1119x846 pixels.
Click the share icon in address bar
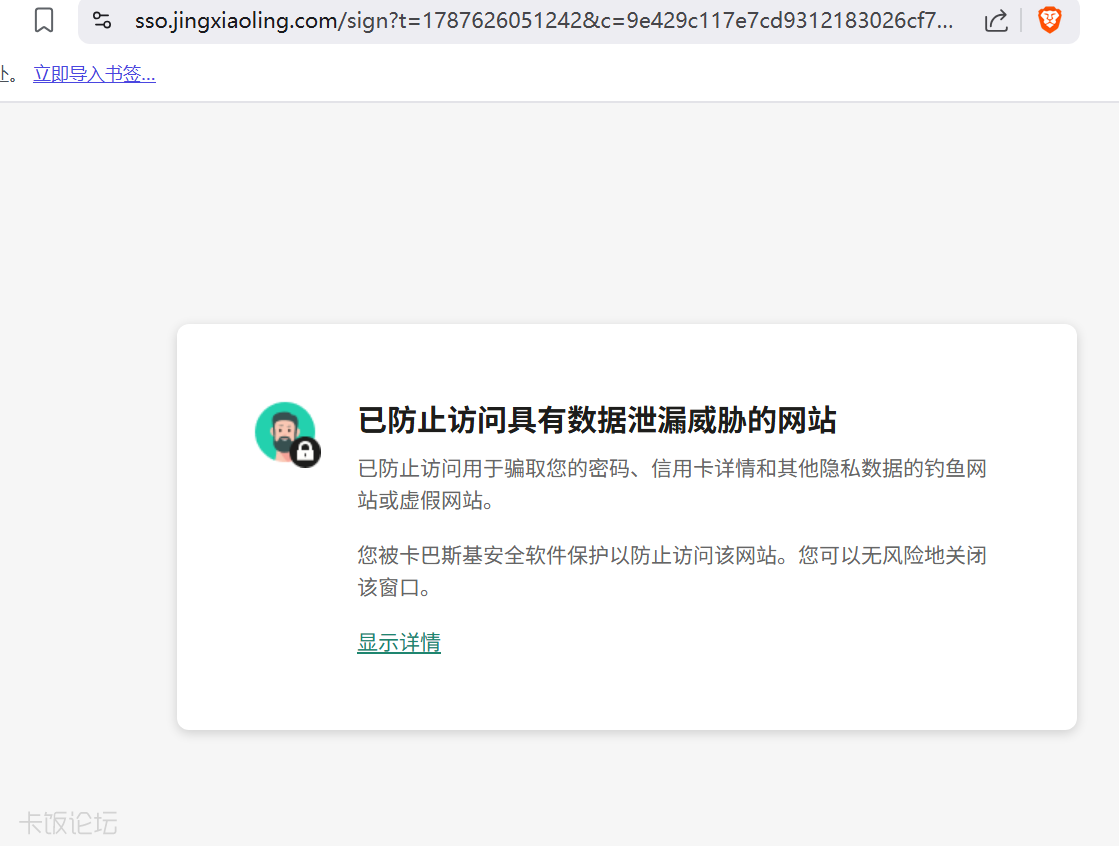pyautogui.click(x=996, y=21)
